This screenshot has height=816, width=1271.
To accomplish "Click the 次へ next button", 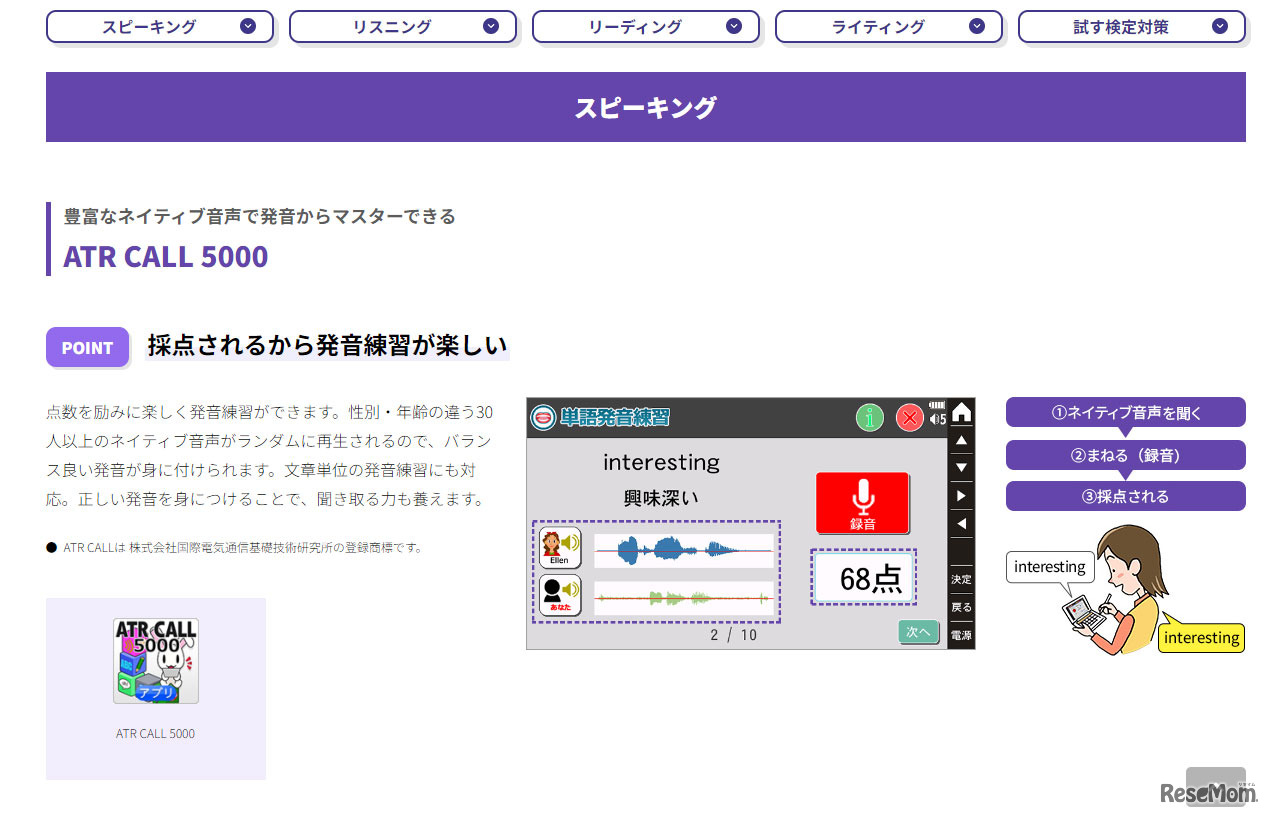I will pos(918,632).
